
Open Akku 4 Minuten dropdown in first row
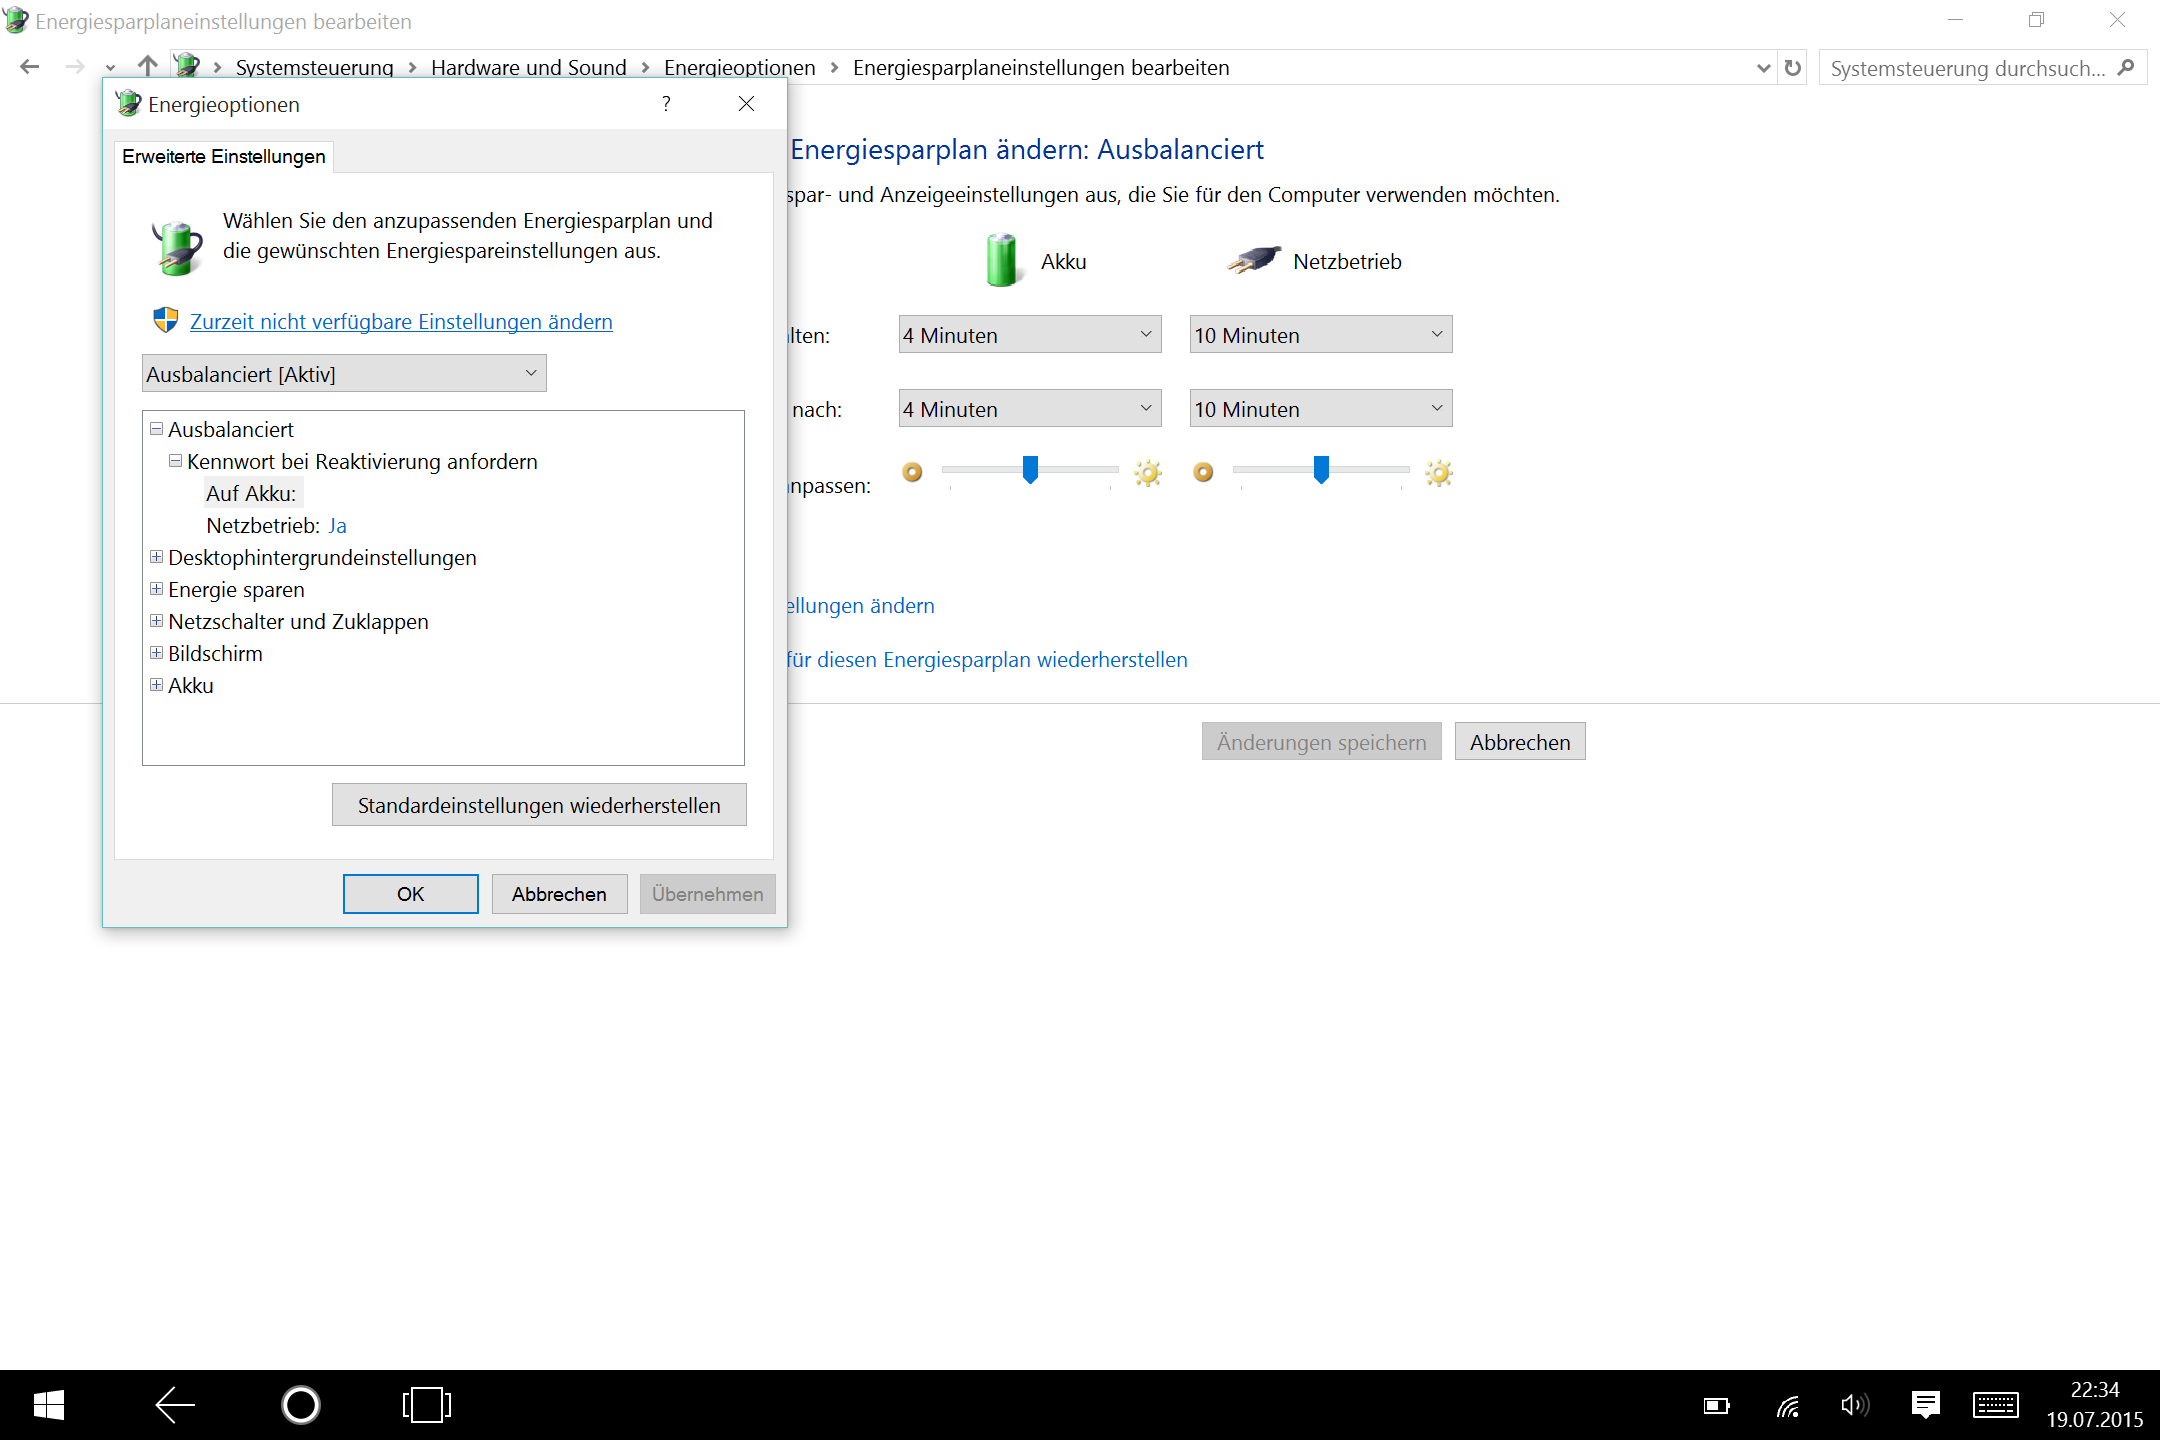1029,335
